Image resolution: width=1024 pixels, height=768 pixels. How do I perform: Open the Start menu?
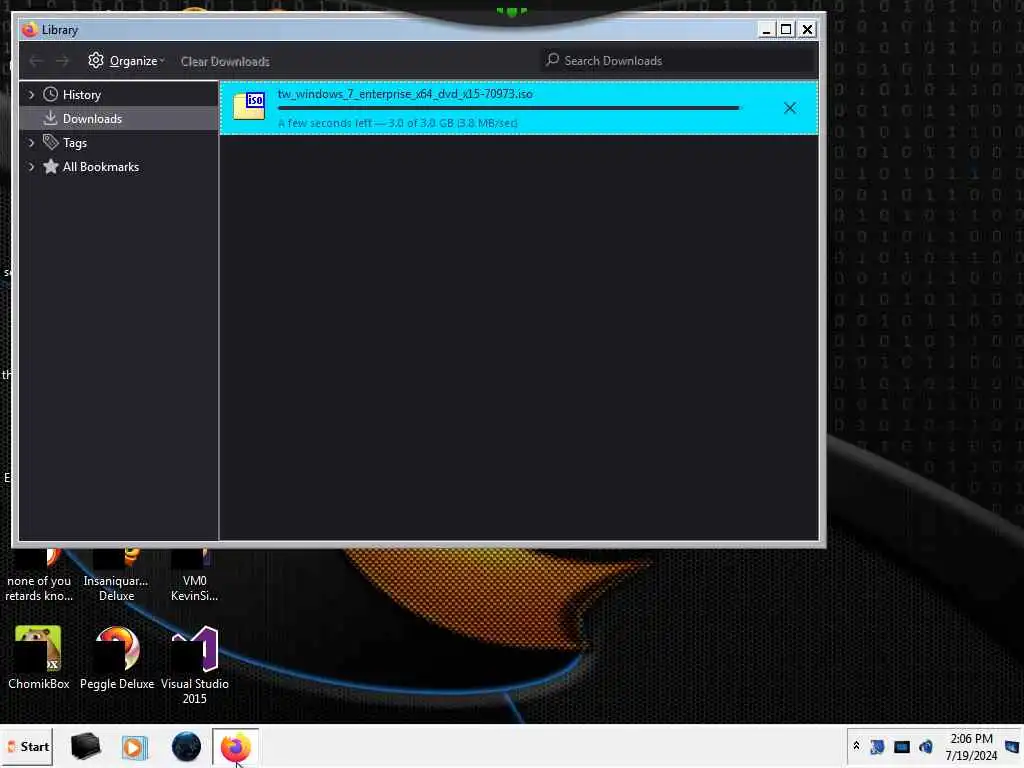[x=27, y=746]
